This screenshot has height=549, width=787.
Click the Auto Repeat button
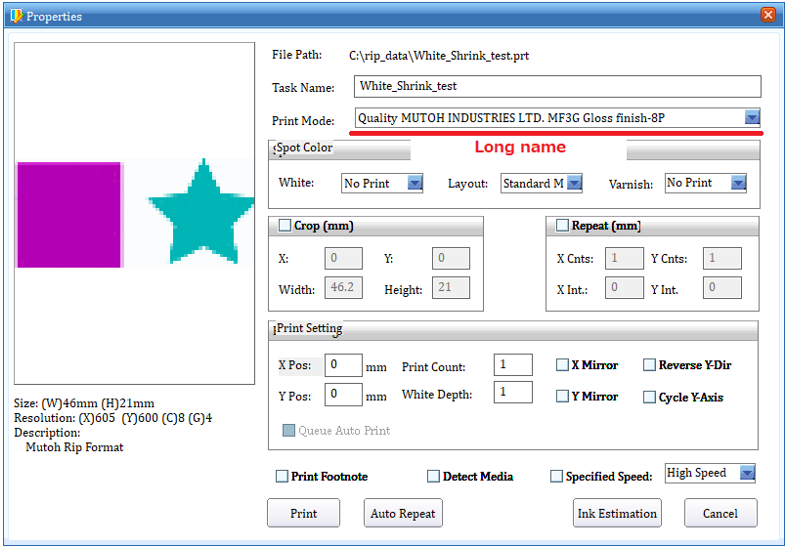[402, 513]
